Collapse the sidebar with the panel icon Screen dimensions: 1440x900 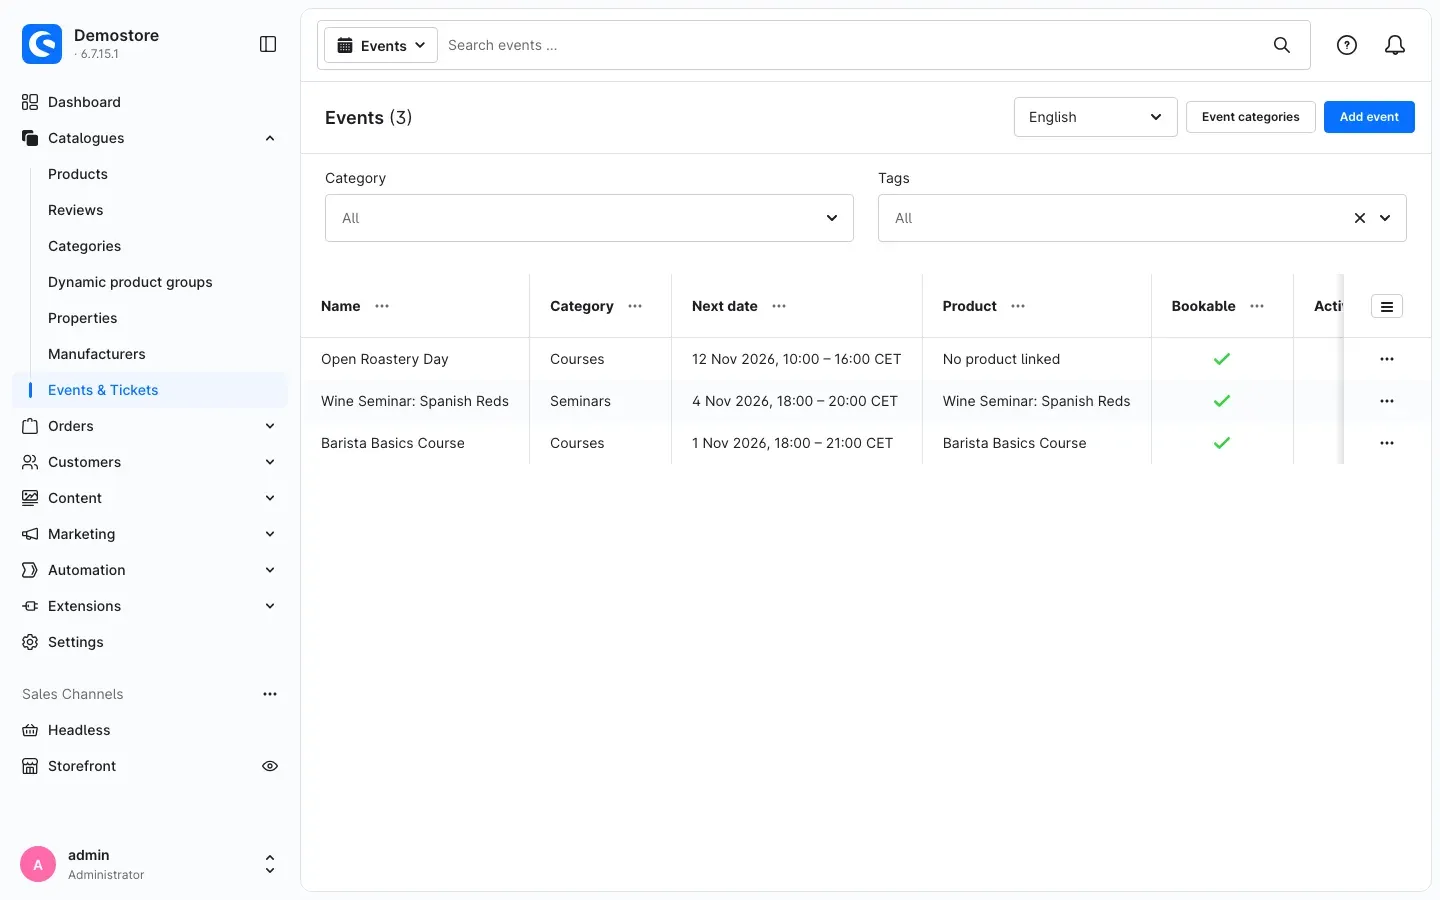[x=268, y=44]
